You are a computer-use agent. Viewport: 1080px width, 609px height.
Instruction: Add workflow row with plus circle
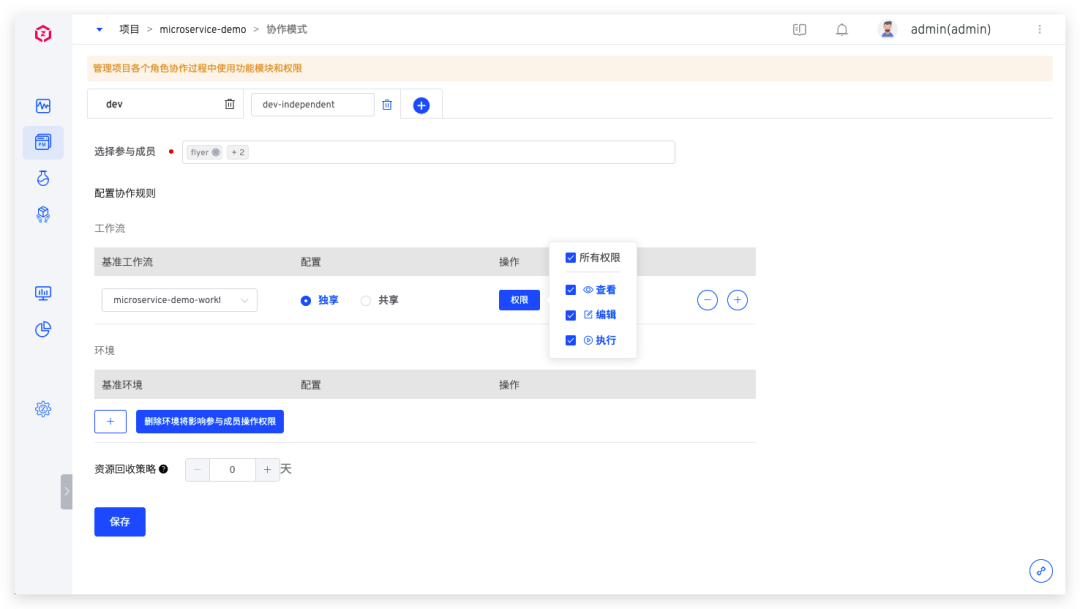(x=737, y=300)
